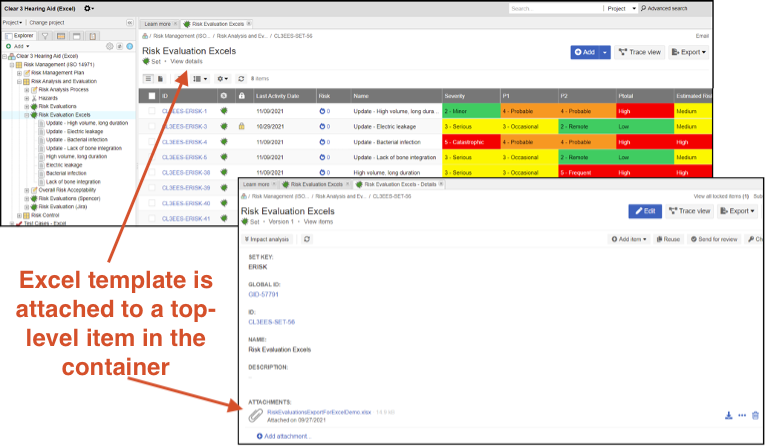
Task: Delete the attached Excel file
Action: tap(755, 415)
